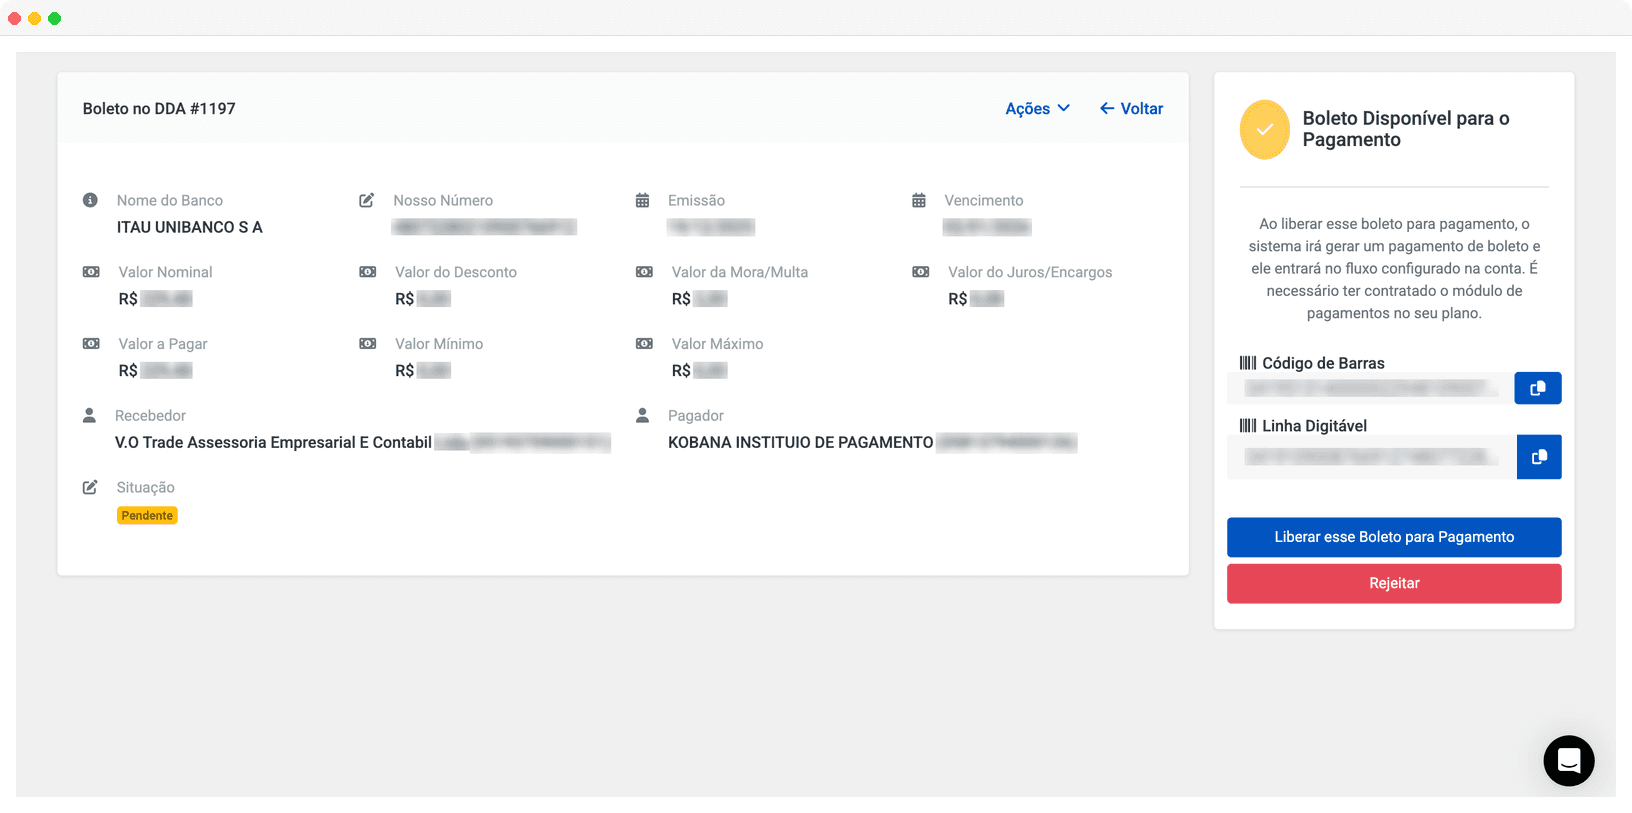The height and width of the screenshot is (813, 1632).
Task: Click the person icon beside Pagador
Action: tap(642, 415)
